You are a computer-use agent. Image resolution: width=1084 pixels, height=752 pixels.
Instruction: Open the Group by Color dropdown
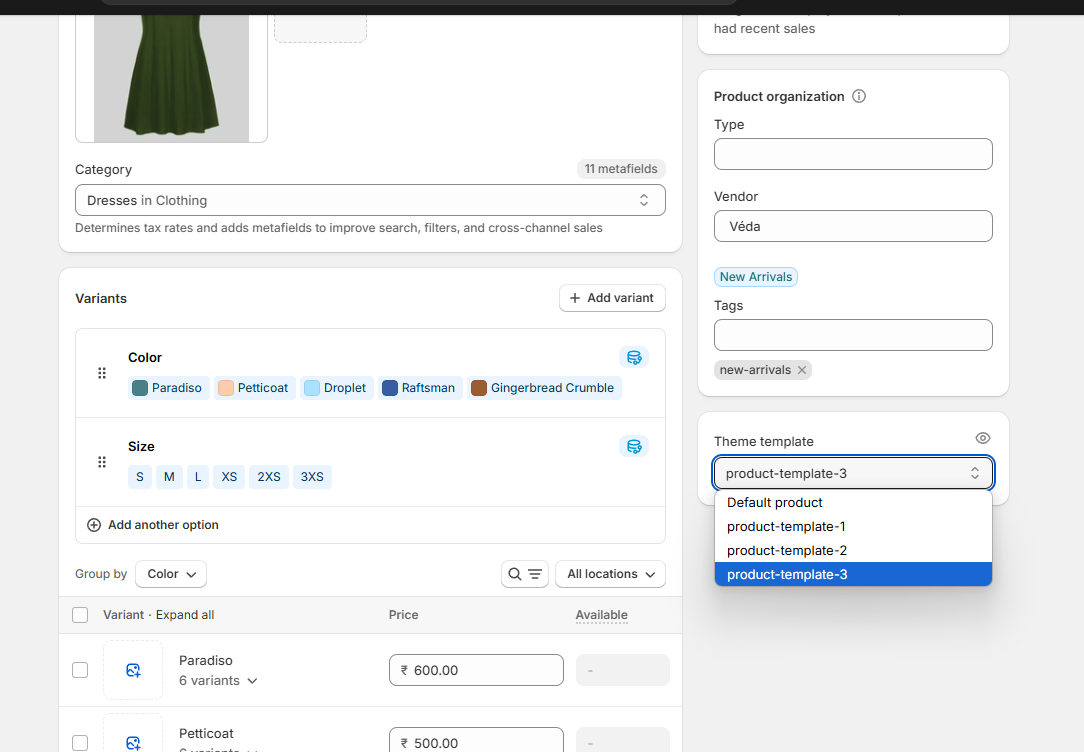point(170,574)
